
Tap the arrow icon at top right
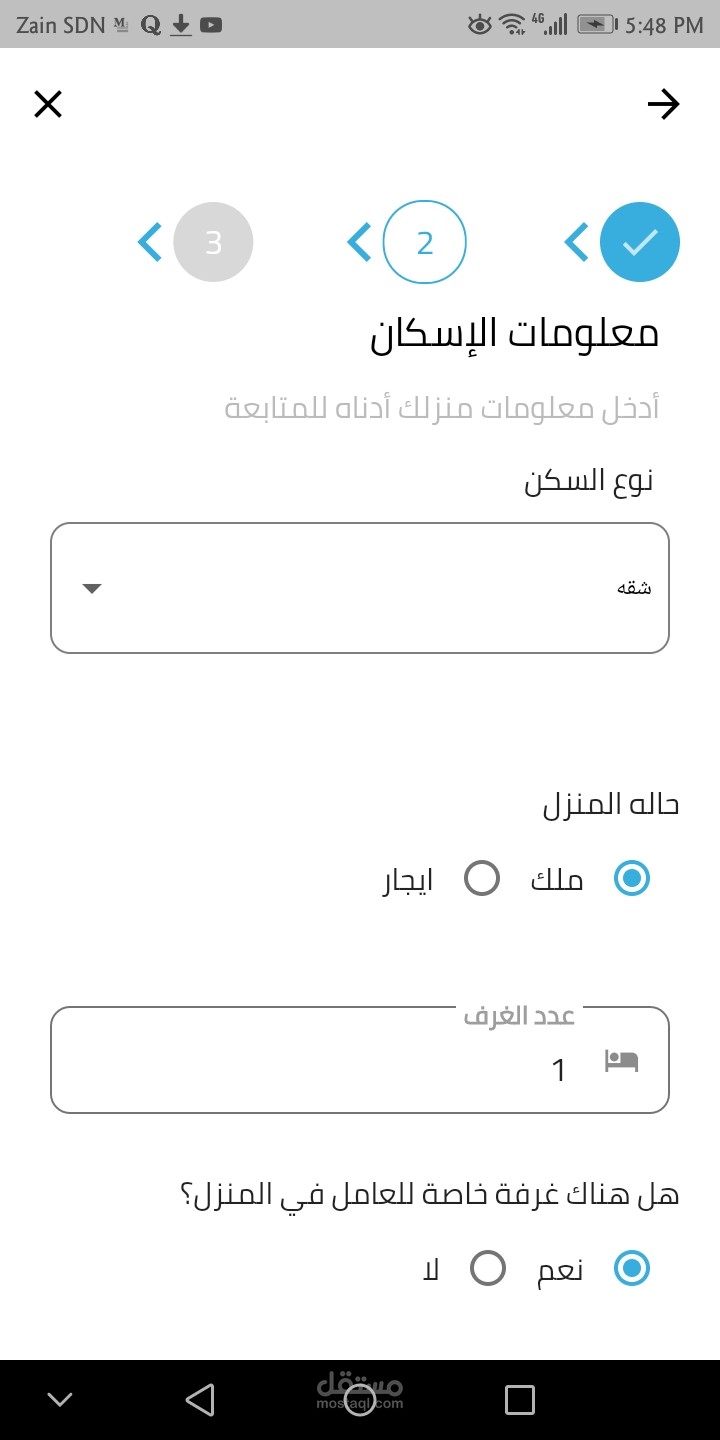[663, 104]
